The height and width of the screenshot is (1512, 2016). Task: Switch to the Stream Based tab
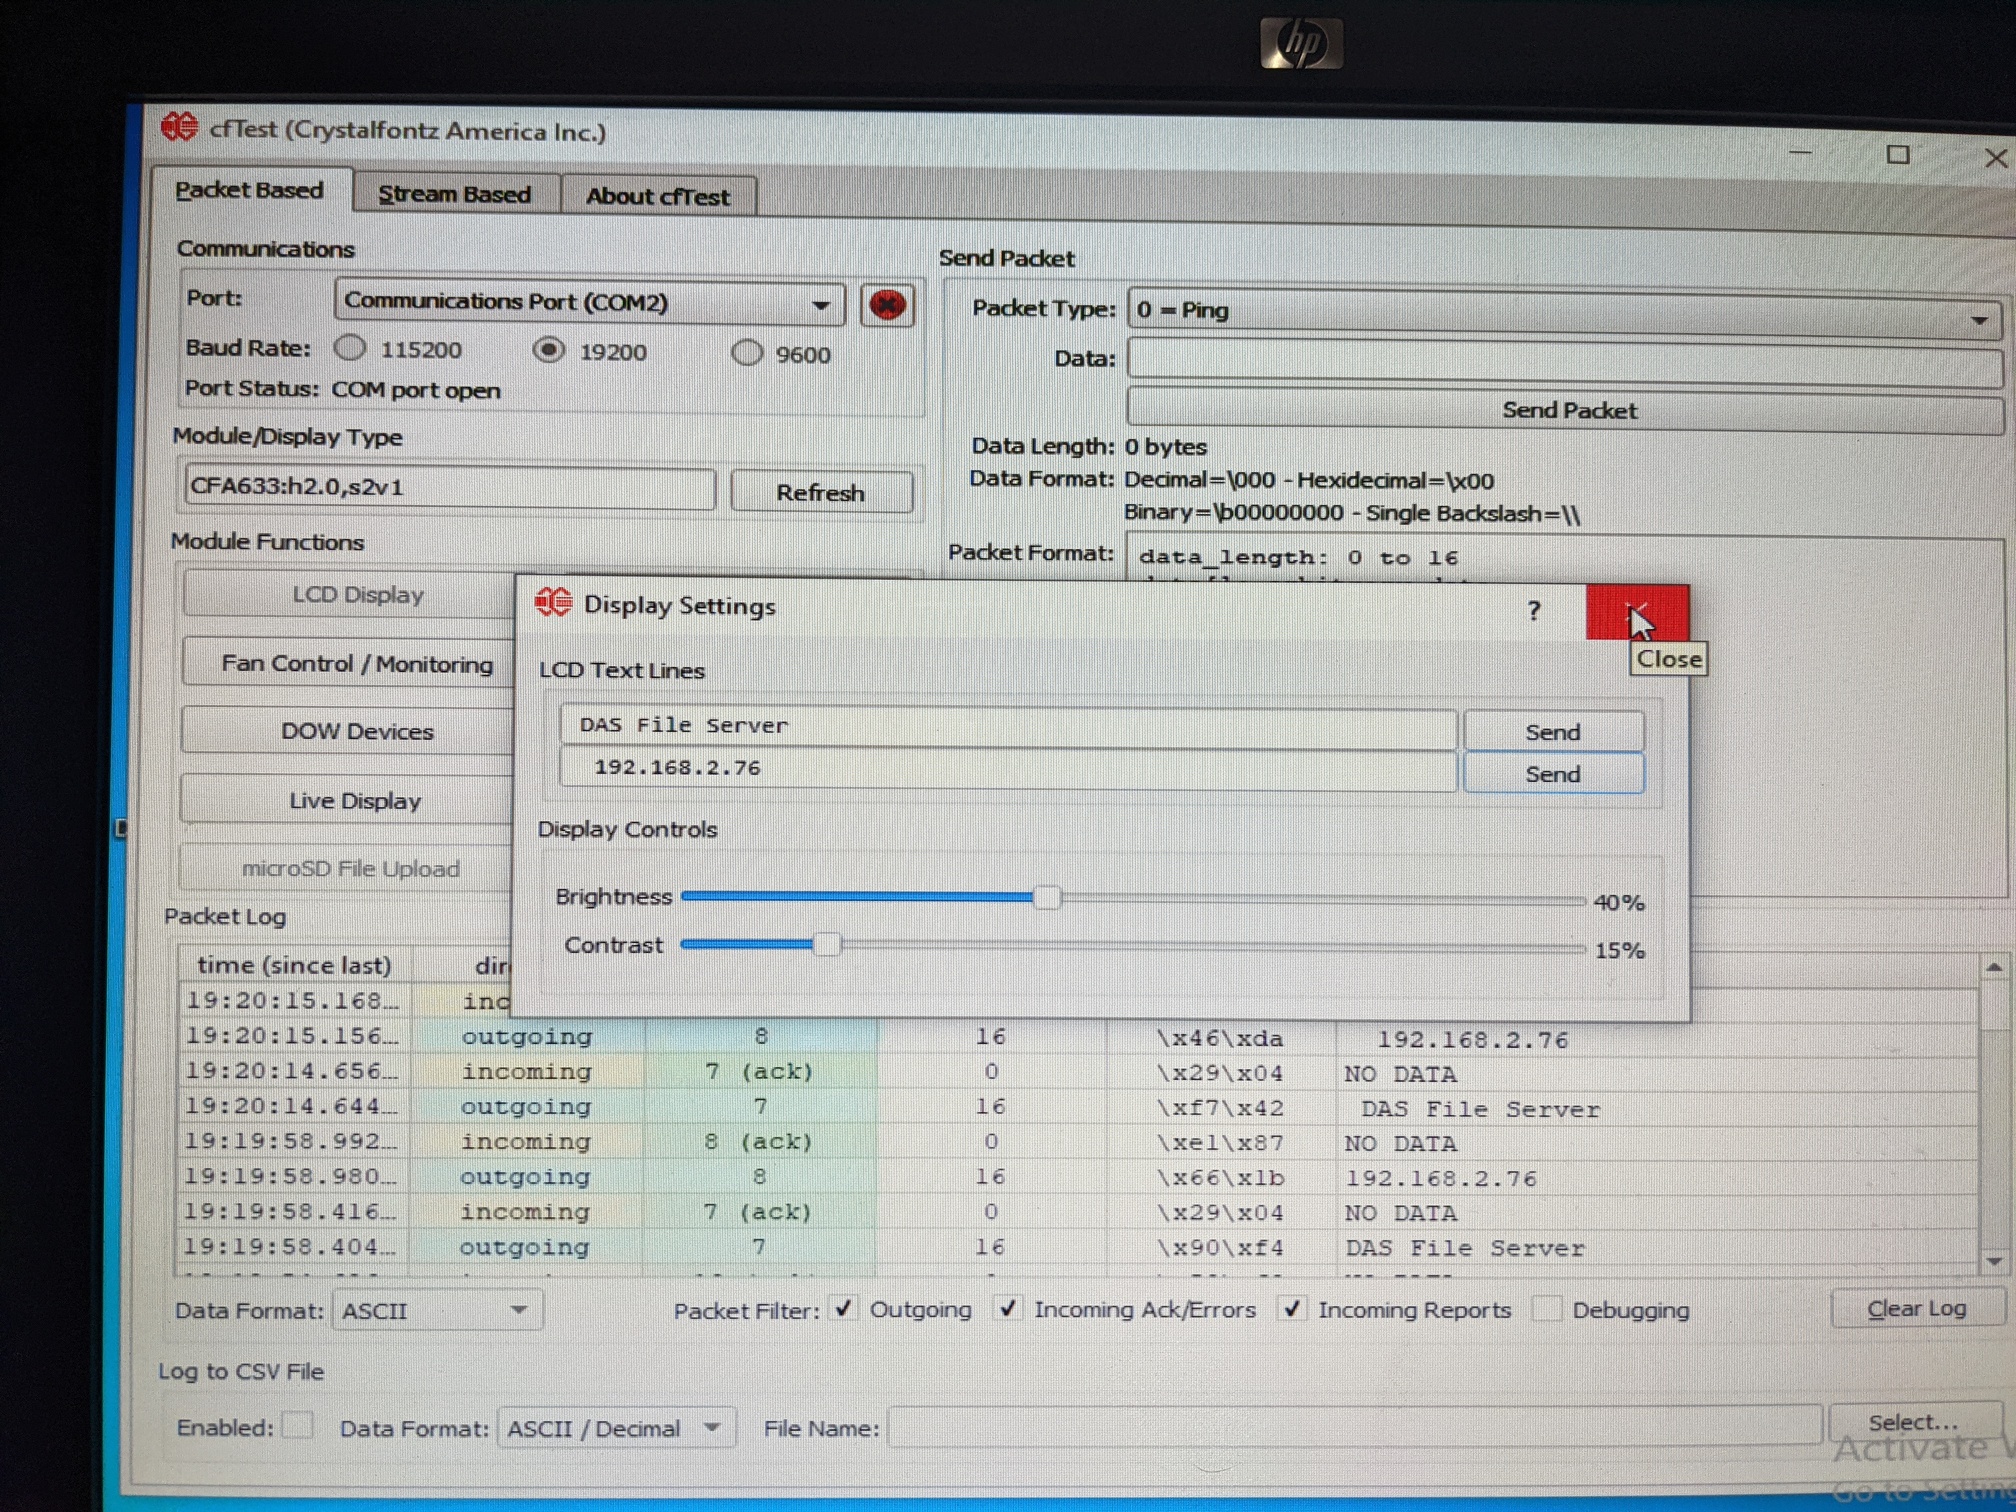point(455,194)
